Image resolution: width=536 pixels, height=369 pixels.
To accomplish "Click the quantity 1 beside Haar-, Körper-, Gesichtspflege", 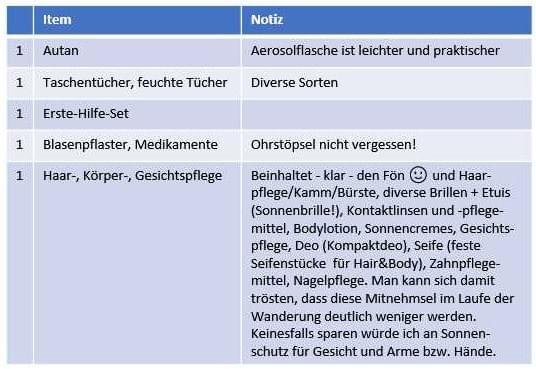I will pyautogui.click(x=19, y=175).
